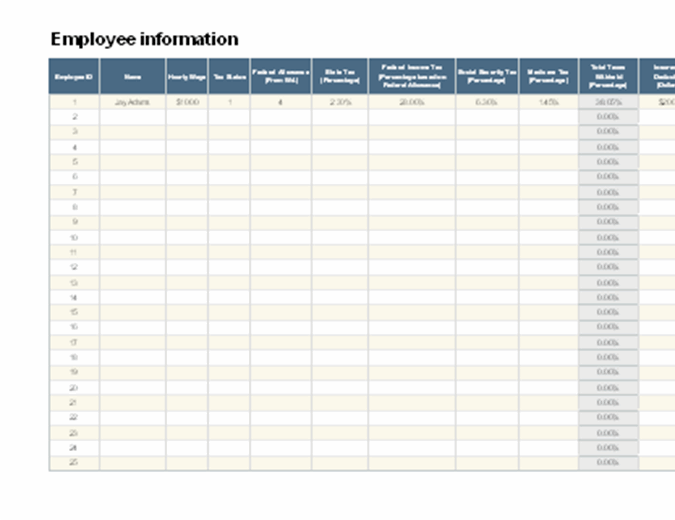Select the $10.00 hourly wage cell
This screenshot has width=675, height=520.
(x=186, y=102)
